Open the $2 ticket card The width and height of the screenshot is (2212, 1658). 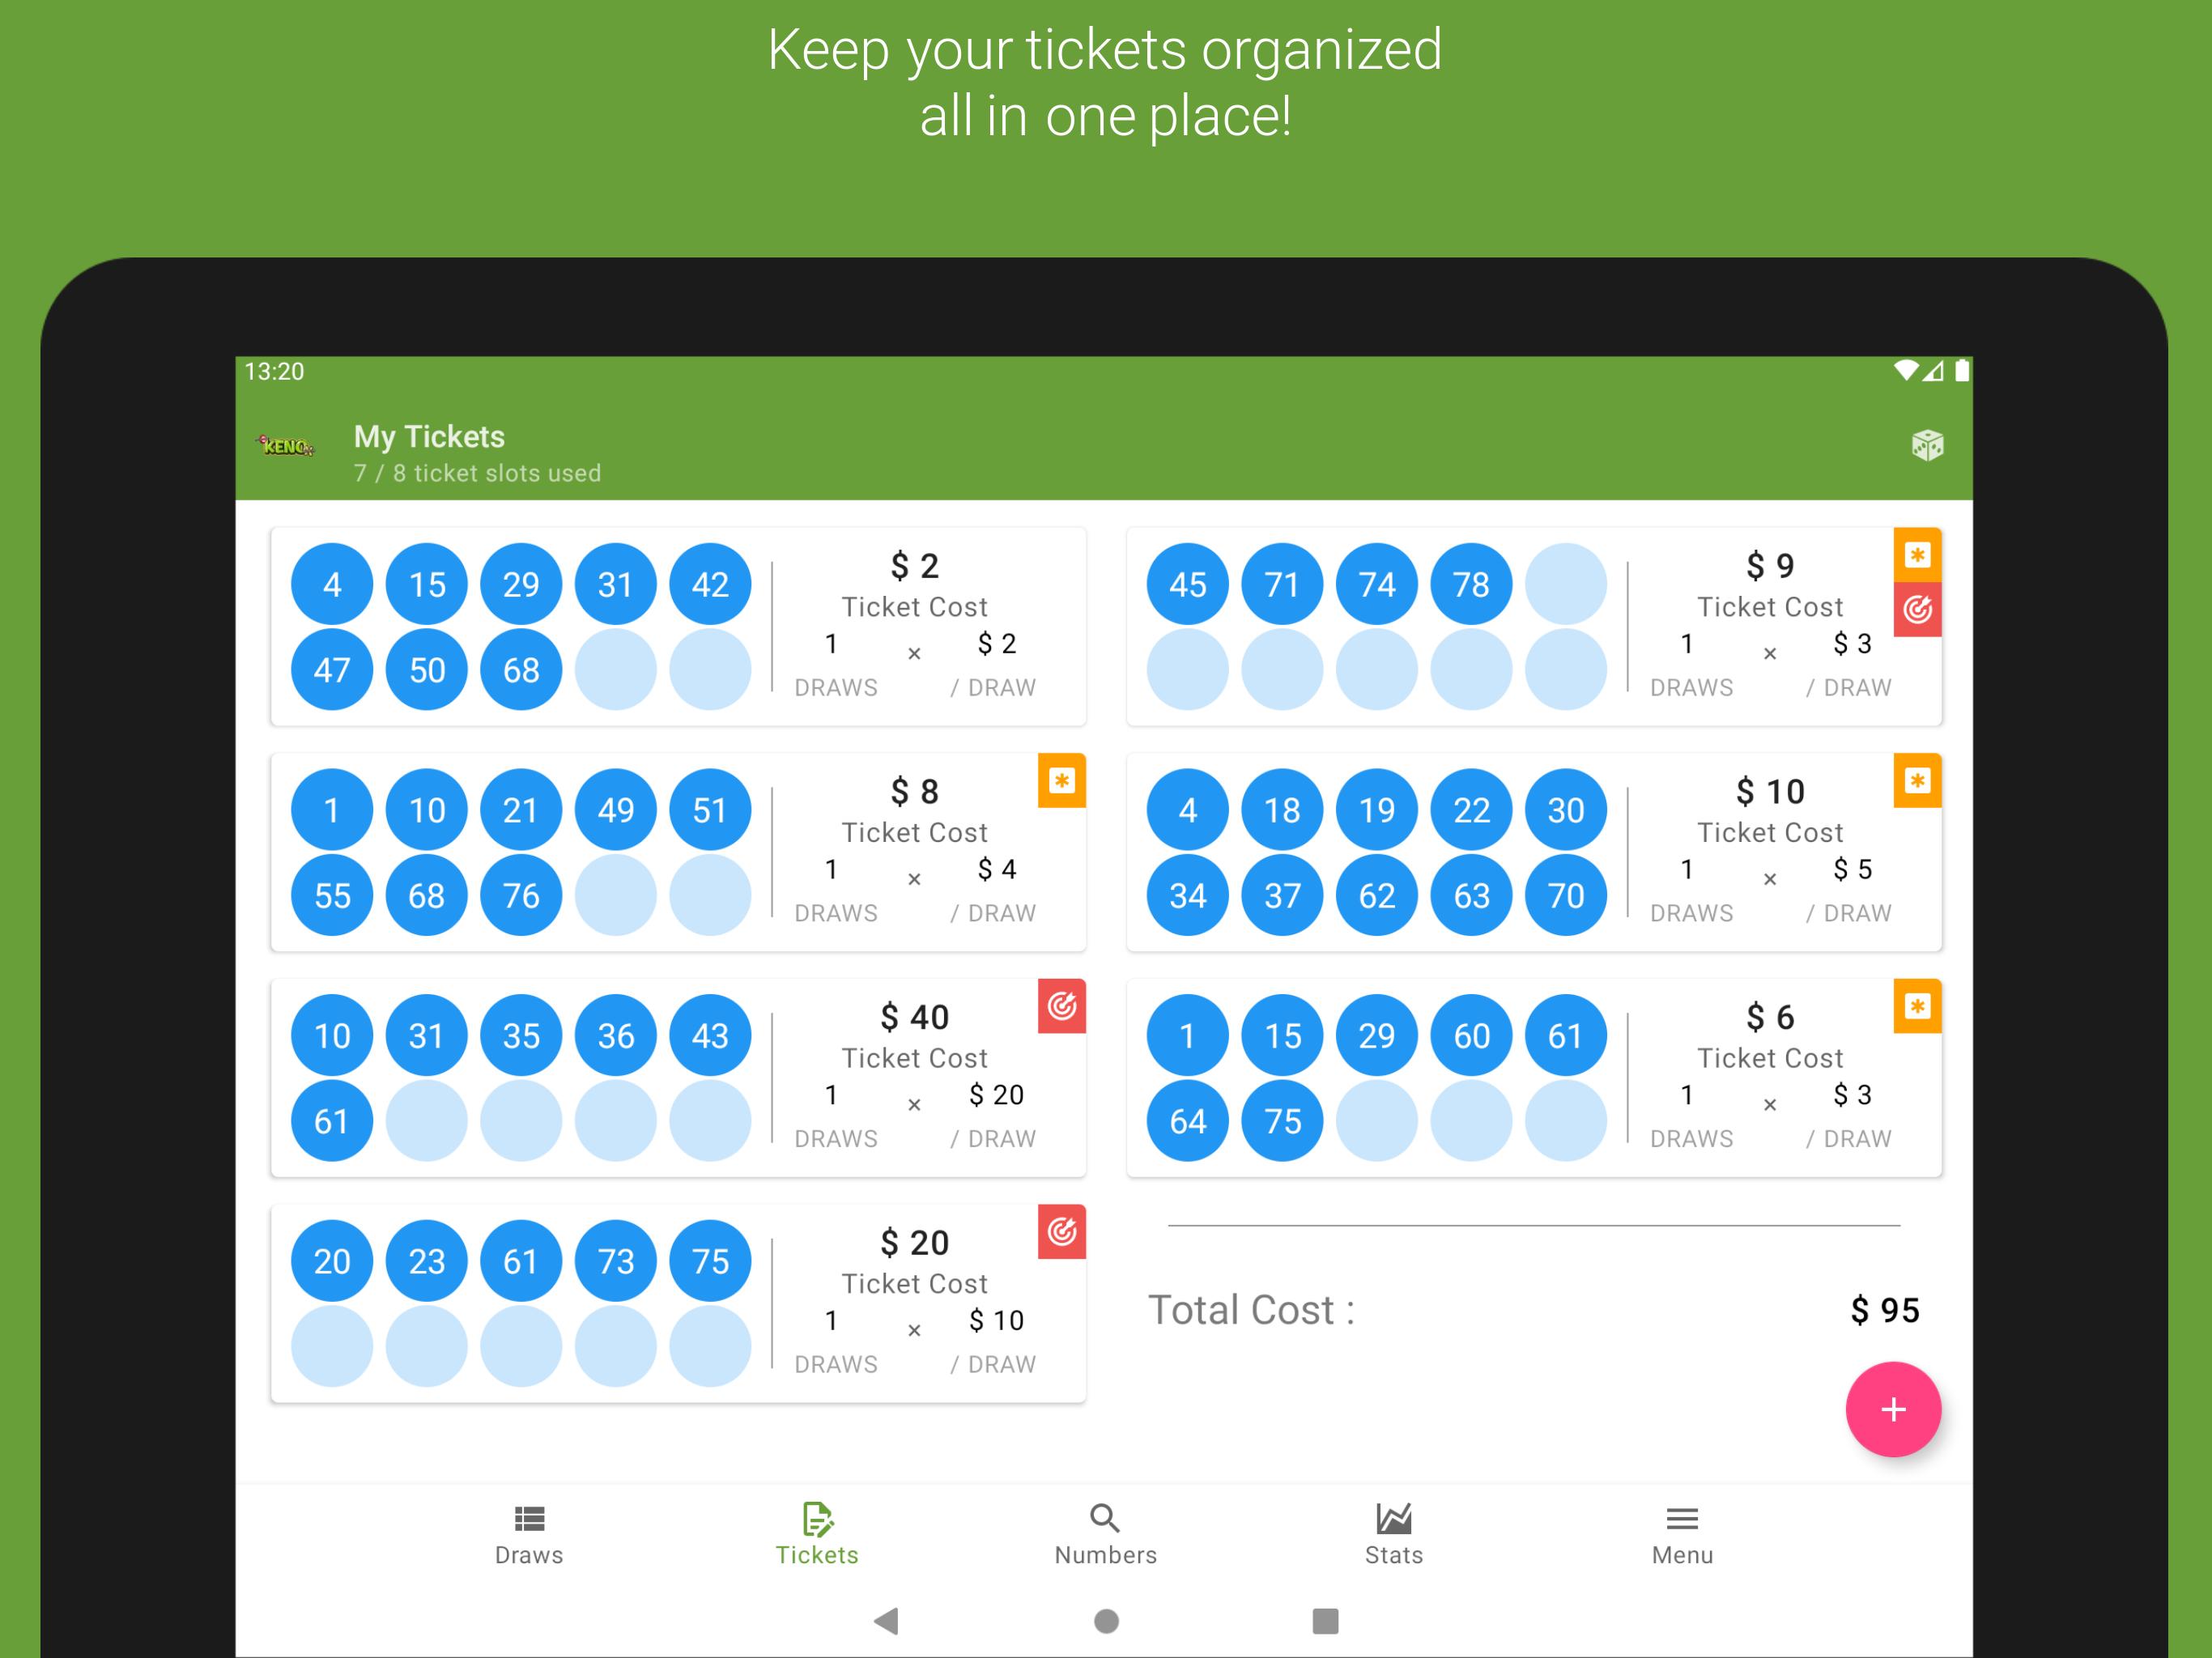913,626
